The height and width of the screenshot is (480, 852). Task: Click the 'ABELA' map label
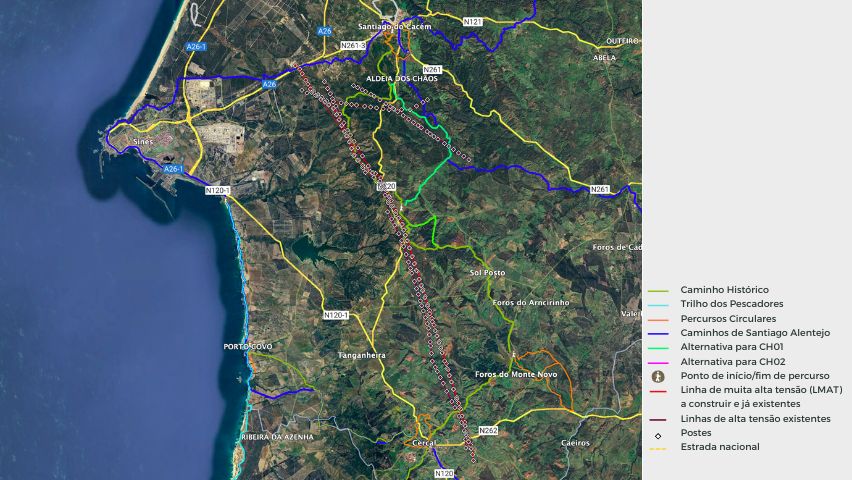[604, 58]
